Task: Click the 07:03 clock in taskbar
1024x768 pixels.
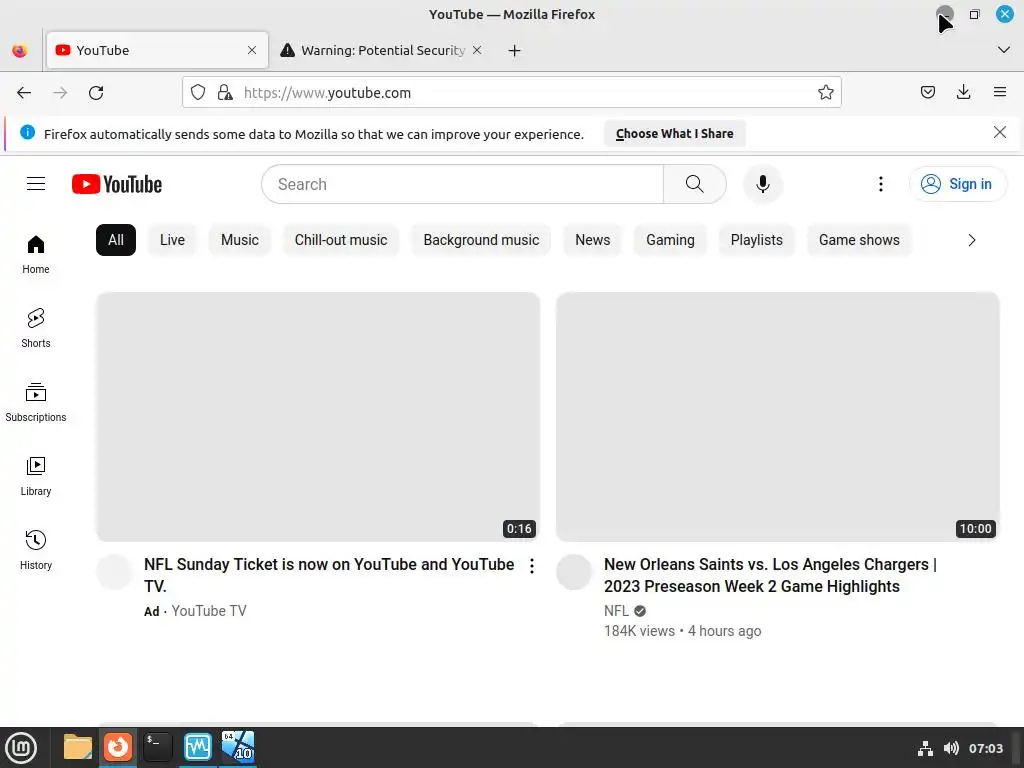Action: 985,748
